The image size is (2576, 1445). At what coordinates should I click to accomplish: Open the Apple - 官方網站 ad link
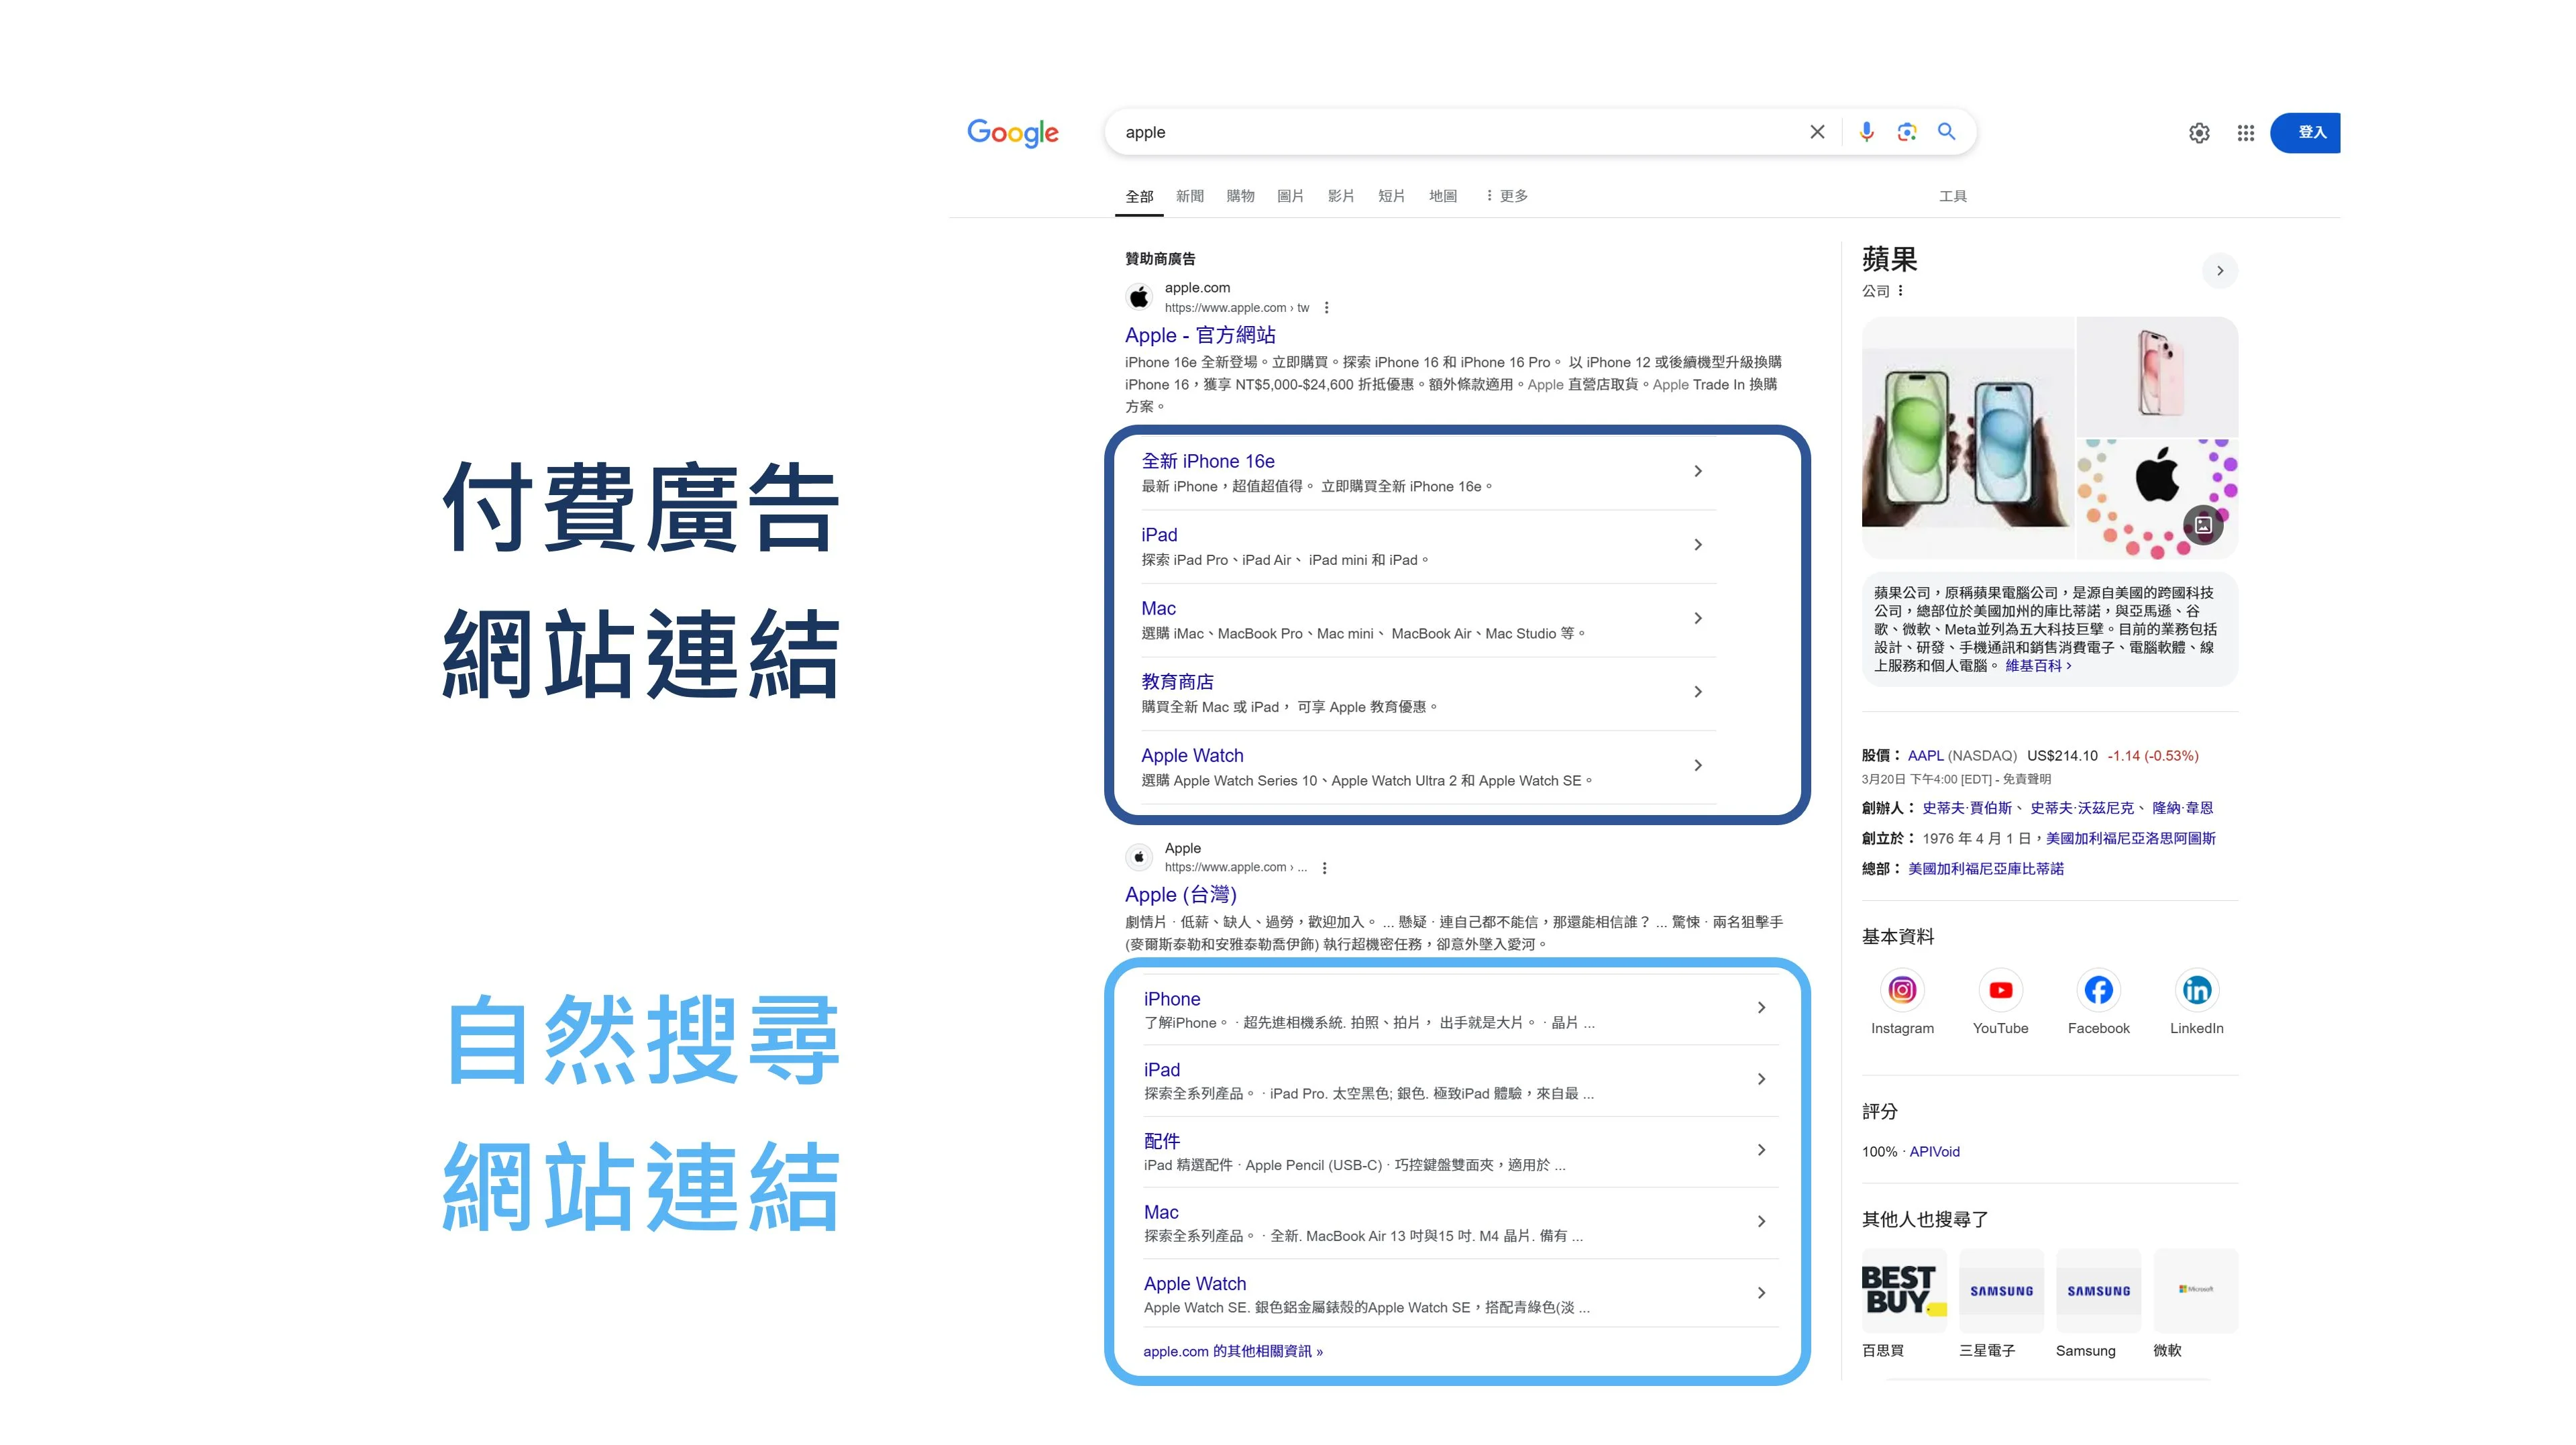[1199, 335]
